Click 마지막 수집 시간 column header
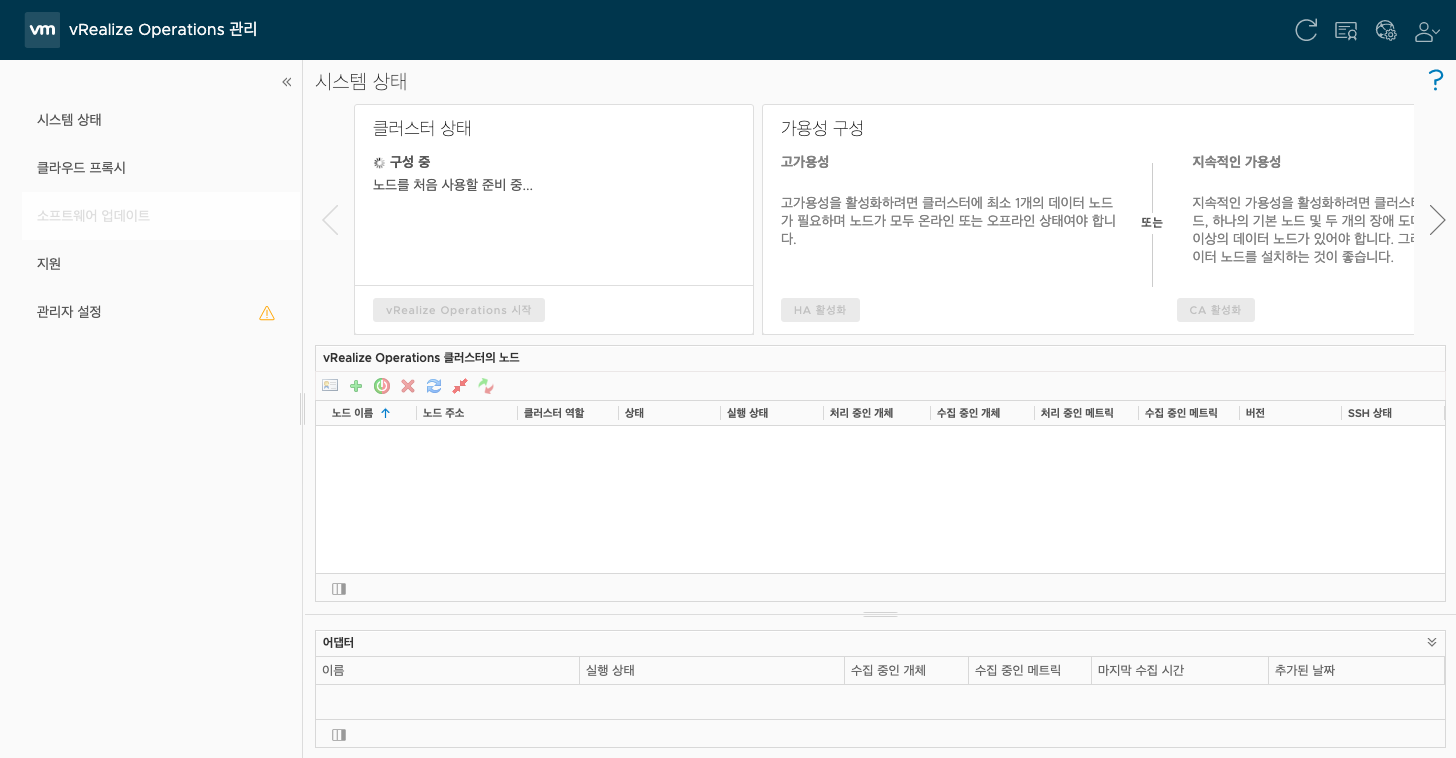The height and width of the screenshot is (758, 1456). click(1179, 670)
